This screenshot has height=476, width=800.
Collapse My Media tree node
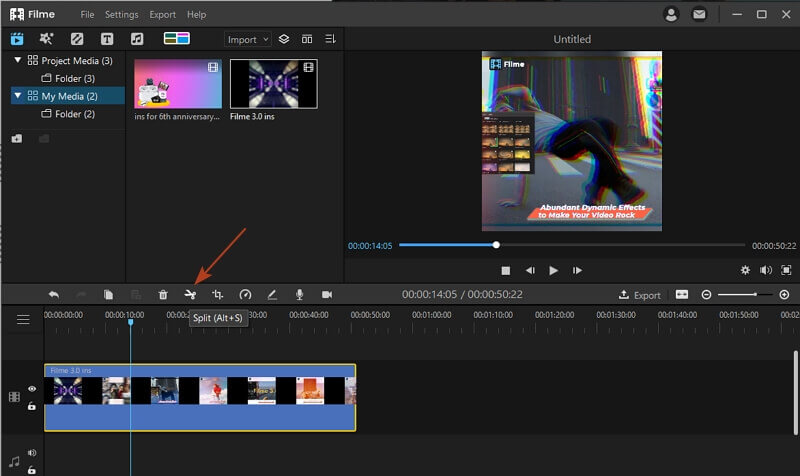point(18,95)
